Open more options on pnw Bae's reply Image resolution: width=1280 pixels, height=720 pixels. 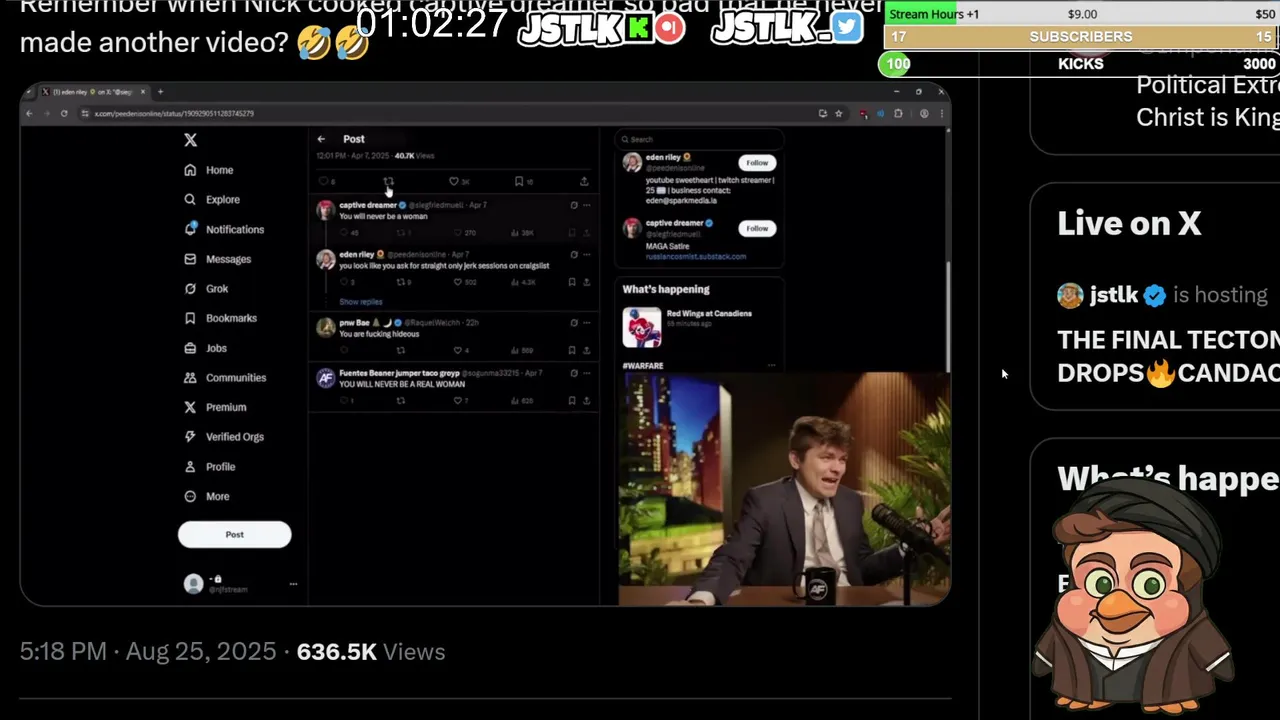[586, 323]
